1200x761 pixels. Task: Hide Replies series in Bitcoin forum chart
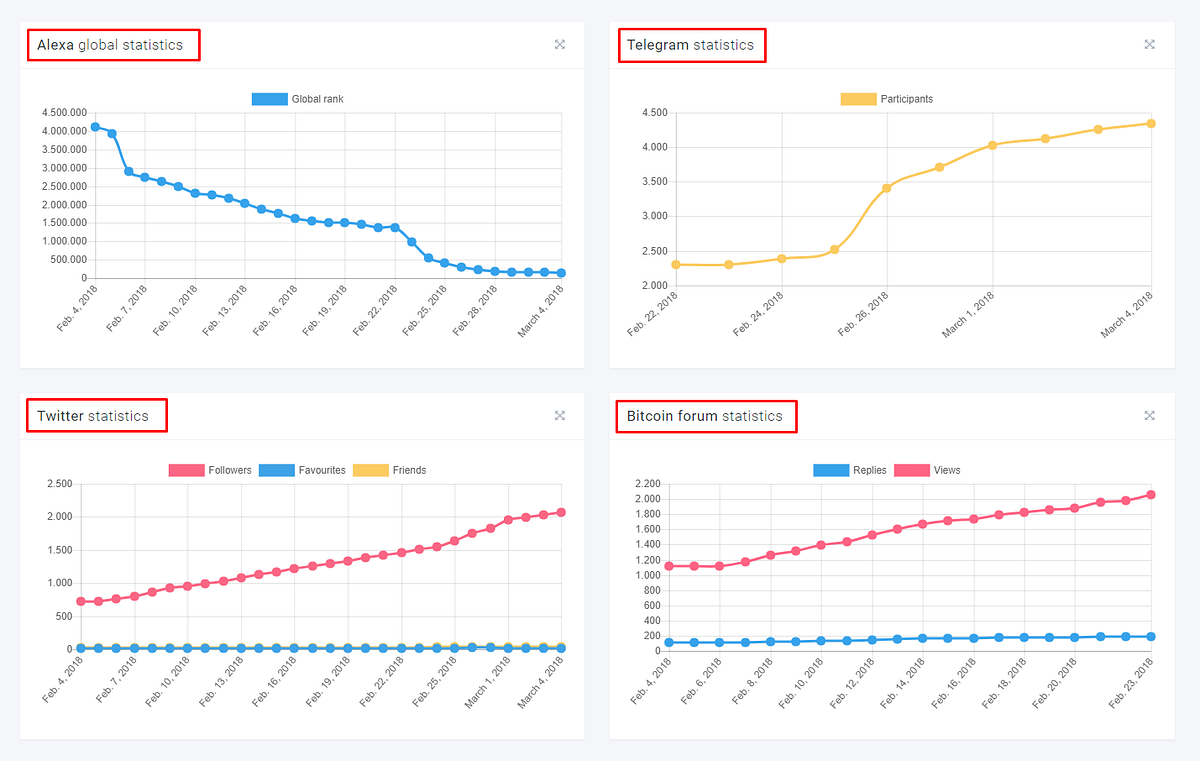coord(850,470)
